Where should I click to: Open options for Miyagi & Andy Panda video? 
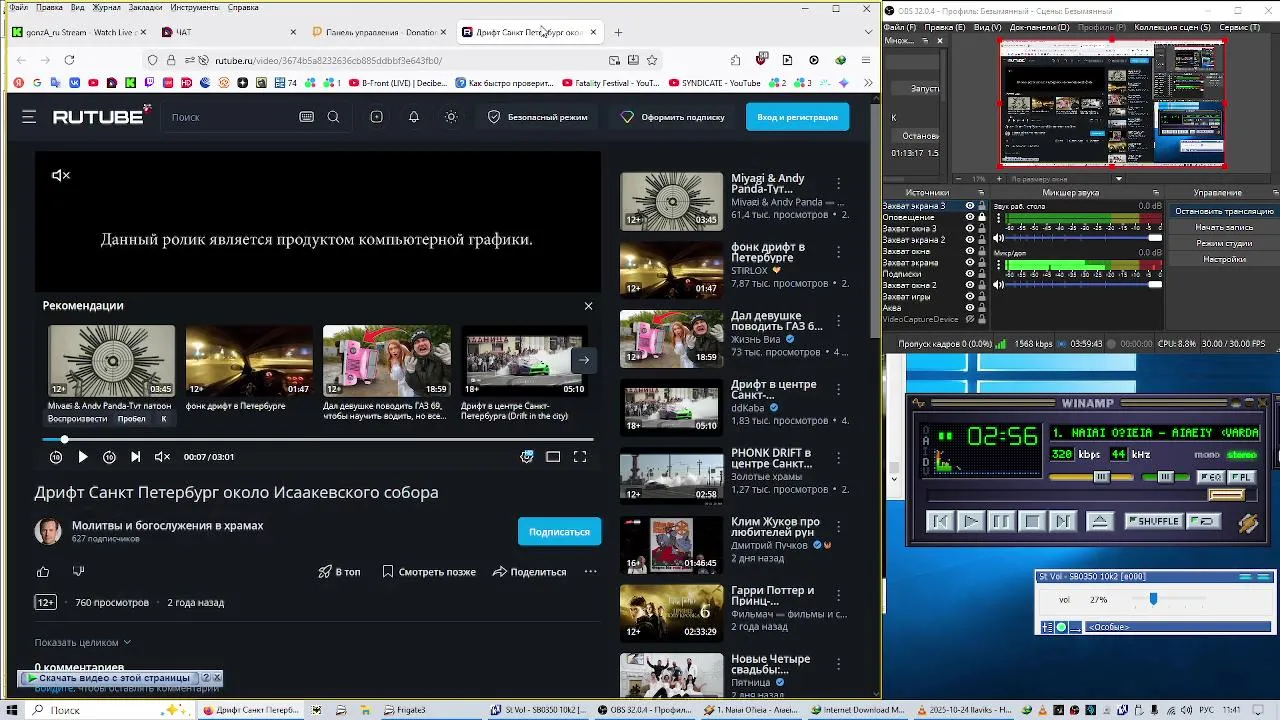838,183
